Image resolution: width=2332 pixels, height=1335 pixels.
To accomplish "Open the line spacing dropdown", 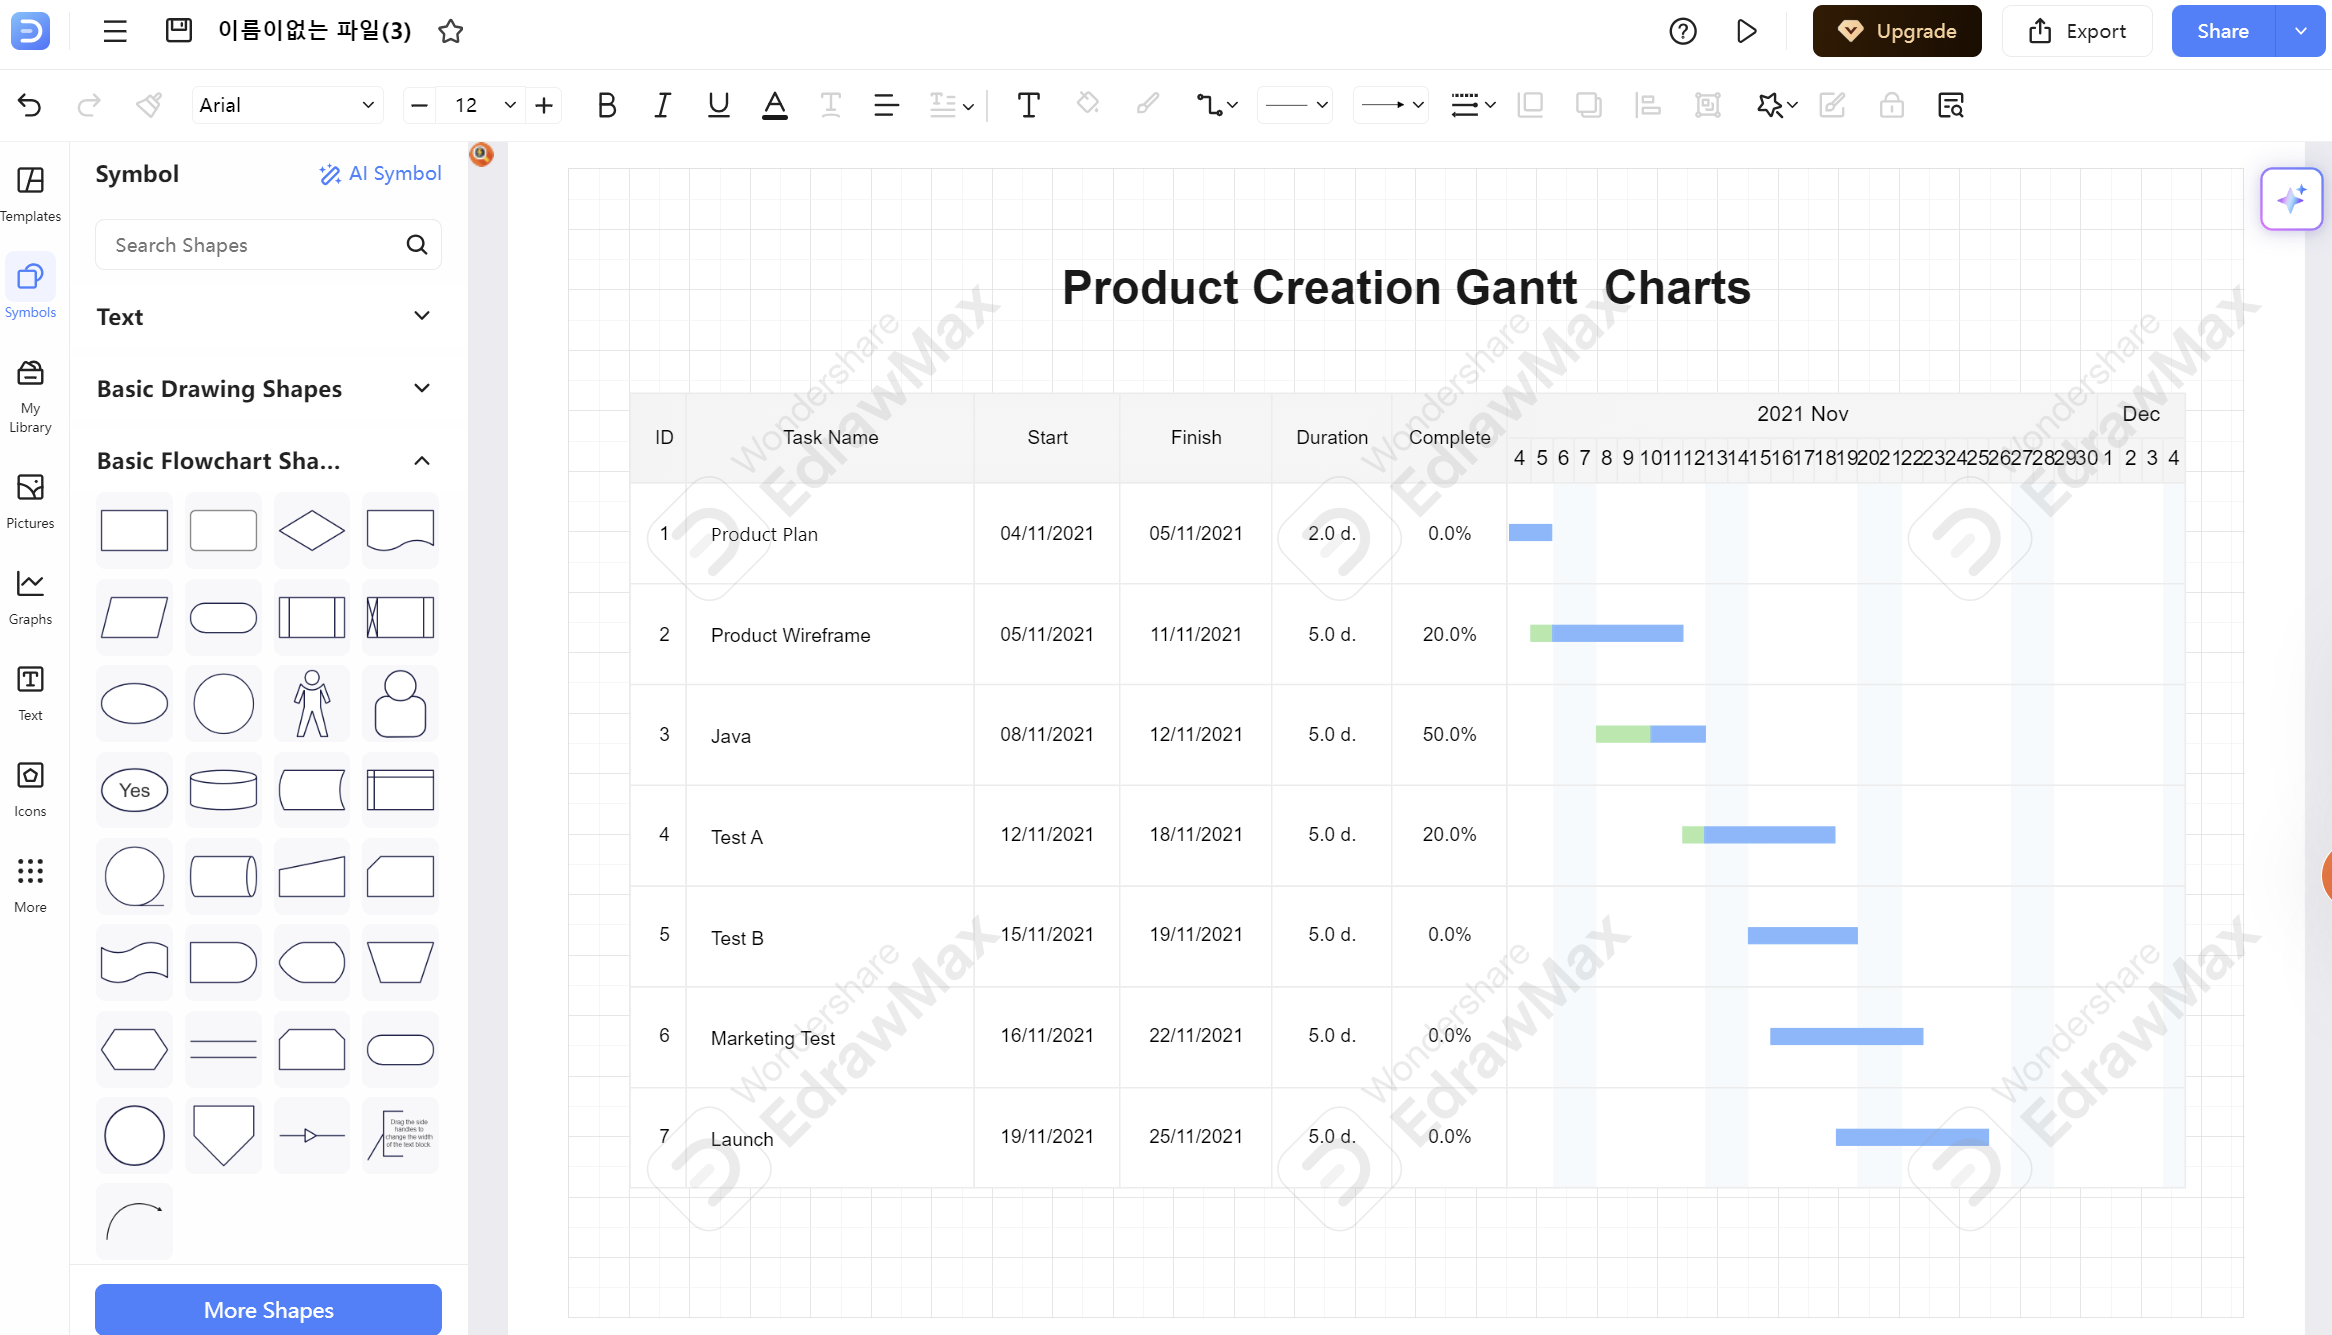I will tap(951, 105).
